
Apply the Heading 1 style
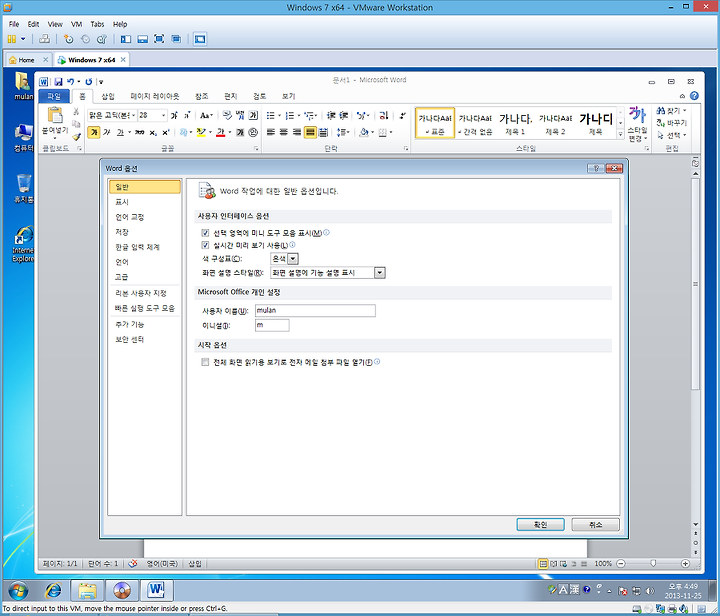(515, 123)
